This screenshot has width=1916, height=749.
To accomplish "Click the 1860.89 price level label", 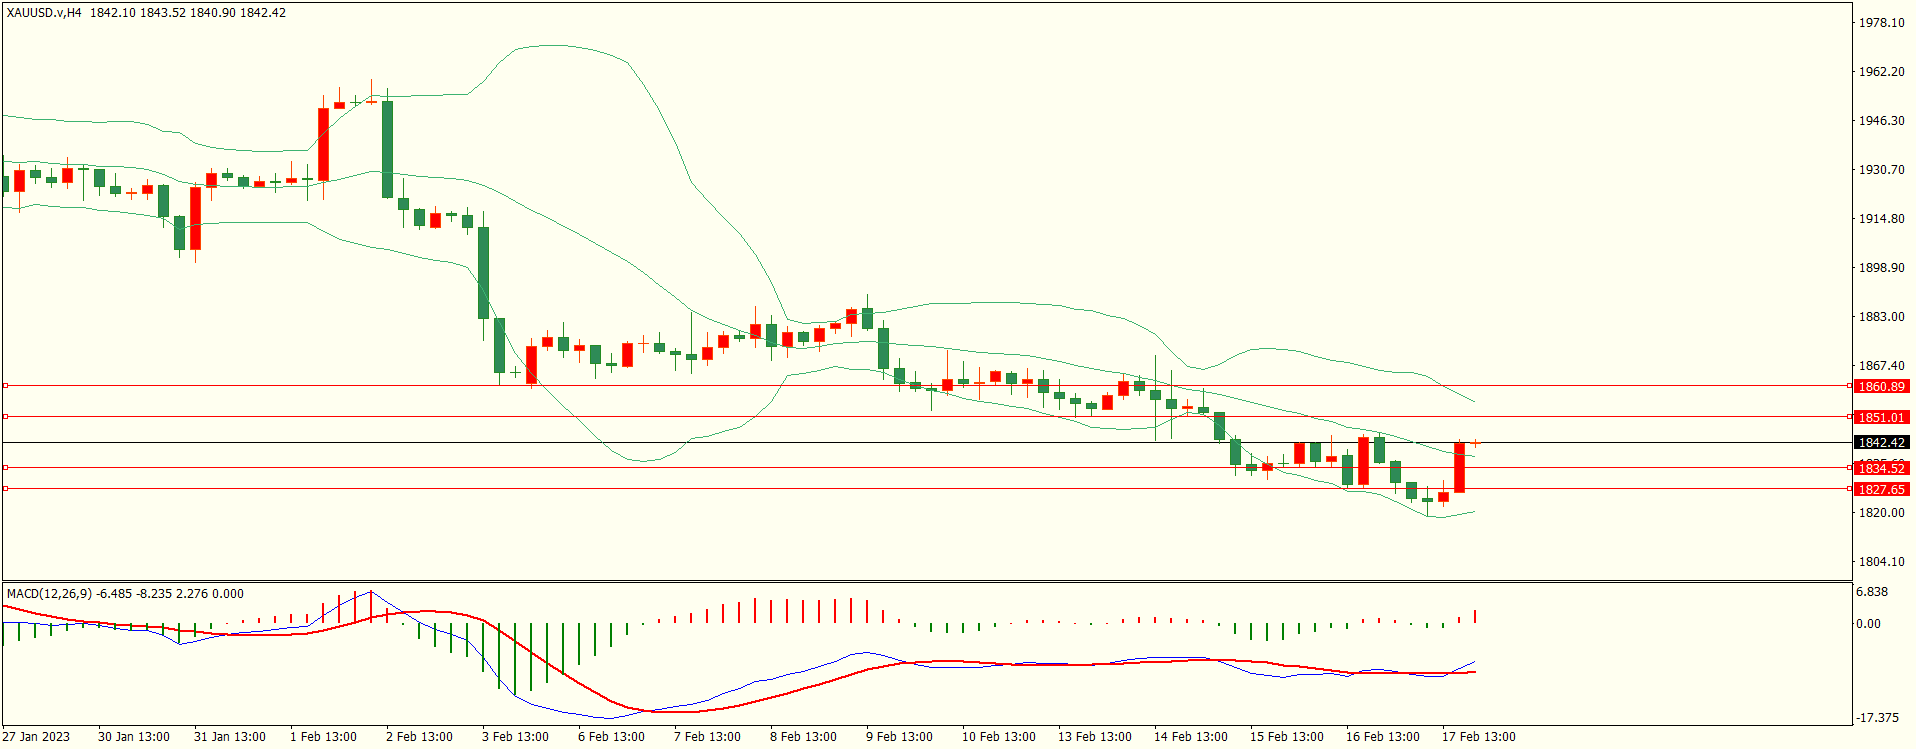I will [x=1881, y=387].
